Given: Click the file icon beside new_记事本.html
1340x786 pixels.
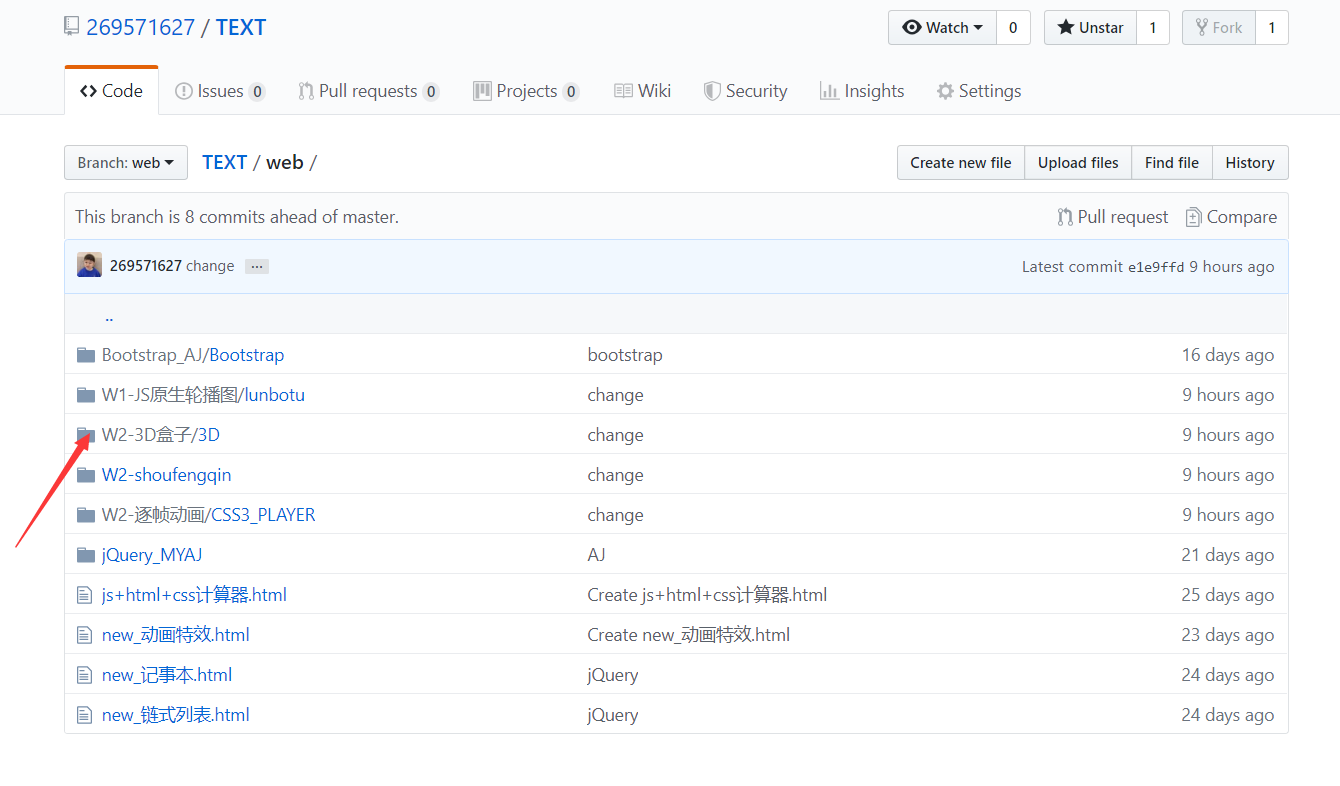Looking at the screenshot, I should click(x=84, y=674).
